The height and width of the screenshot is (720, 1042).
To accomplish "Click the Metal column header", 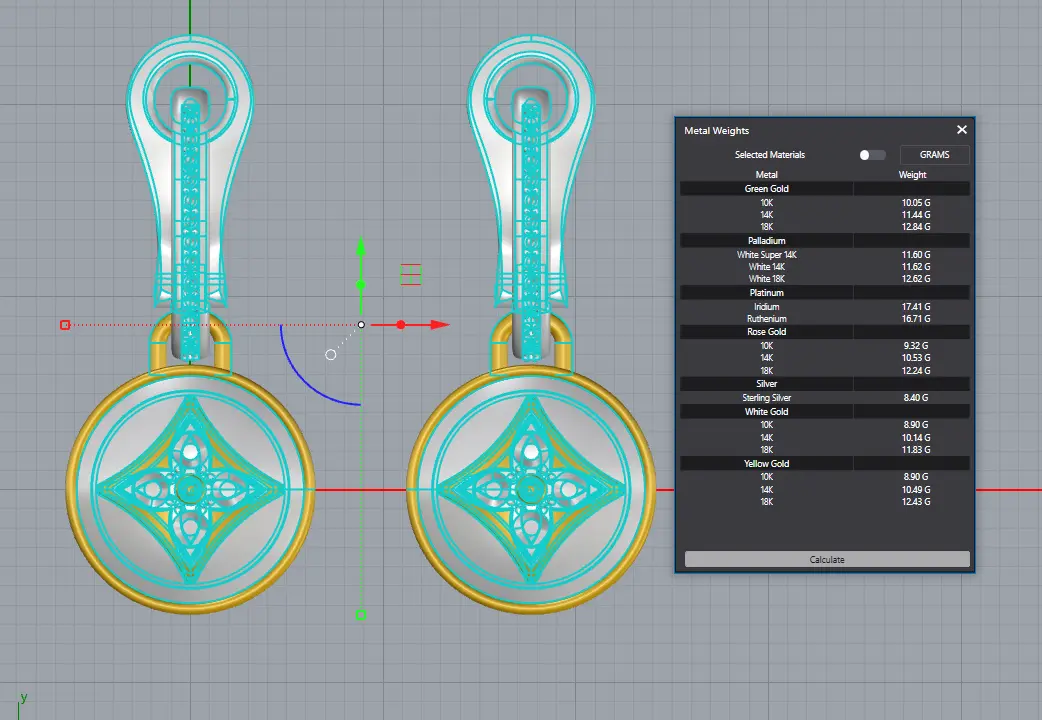I will (x=766, y=175).
